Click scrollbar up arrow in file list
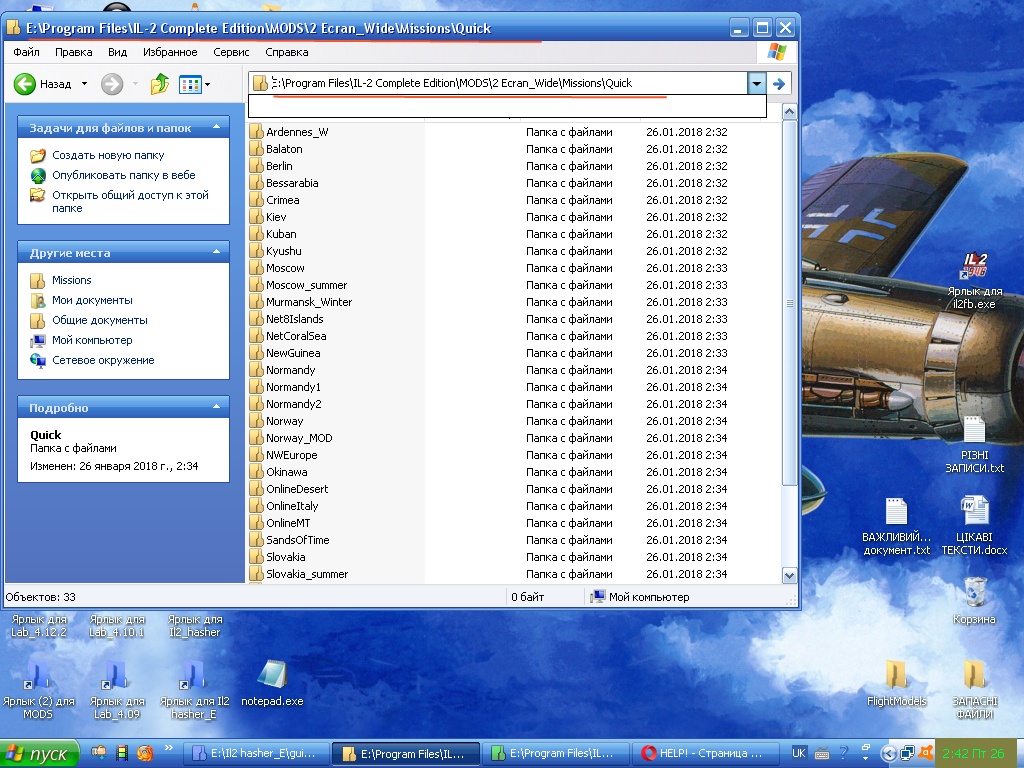This screenshot has height=768, width=1024. (789, 112)
